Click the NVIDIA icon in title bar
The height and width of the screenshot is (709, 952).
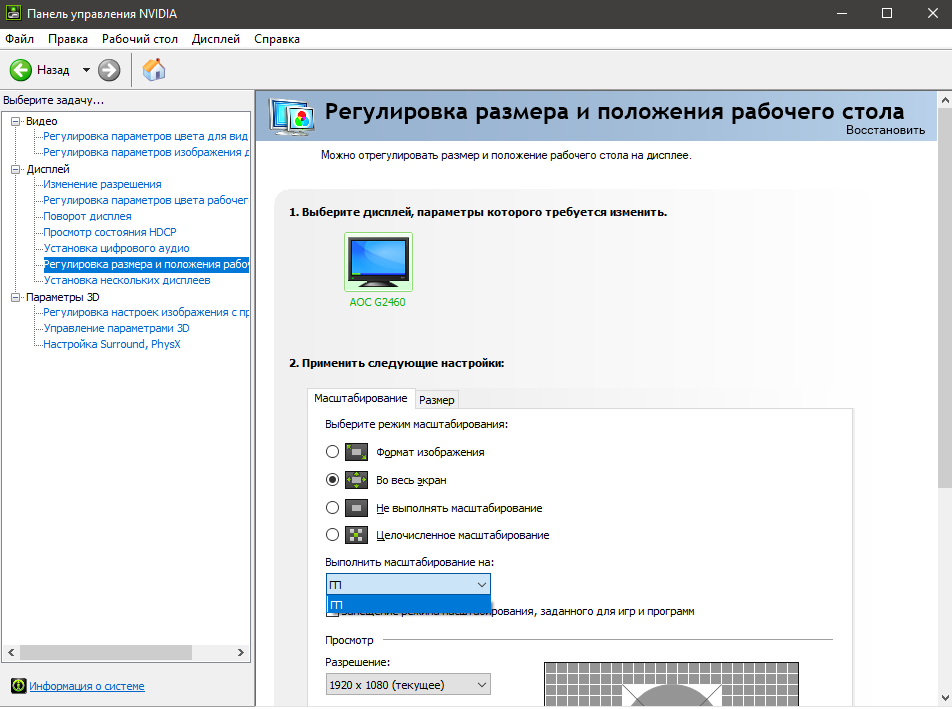click(x=13, y=13)
